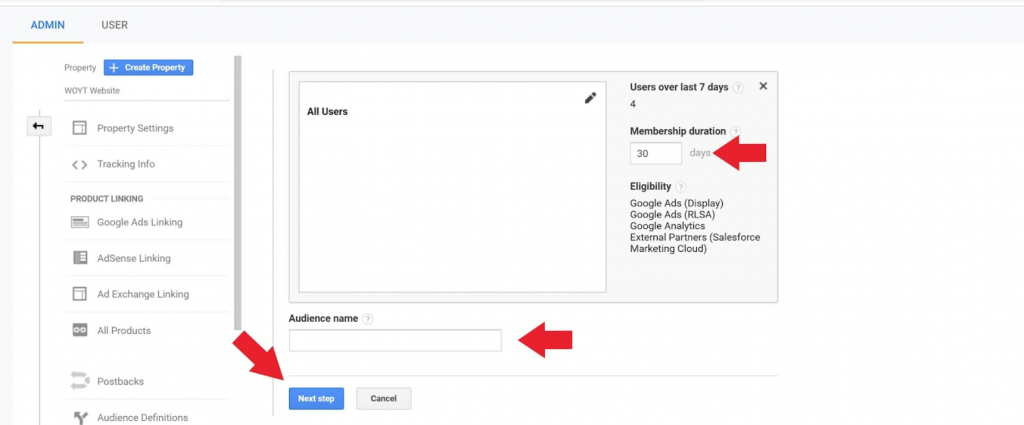
Task: Click the Cancel button
Action: pyautogui.click(x=383, y=398)
